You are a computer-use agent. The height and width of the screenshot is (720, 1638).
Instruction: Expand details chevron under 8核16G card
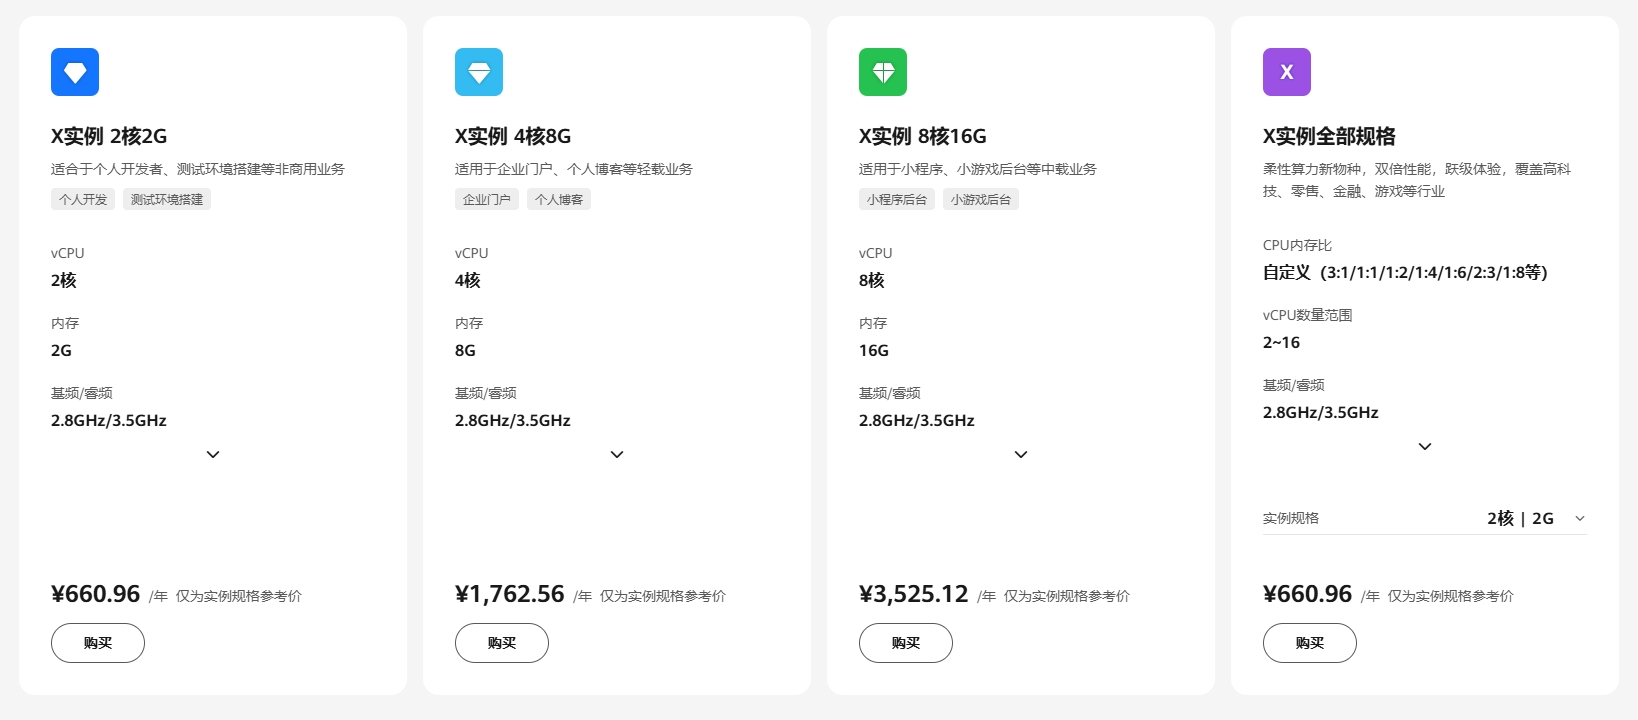1021,454
